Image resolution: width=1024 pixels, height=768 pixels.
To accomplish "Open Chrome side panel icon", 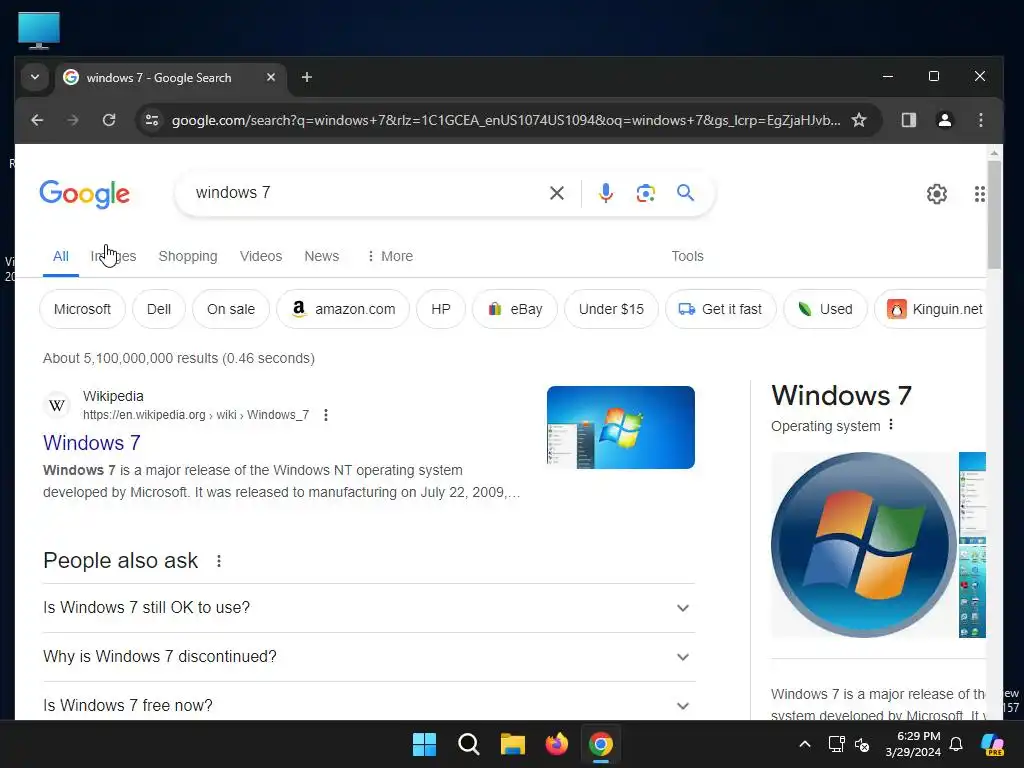I will 908,120.
